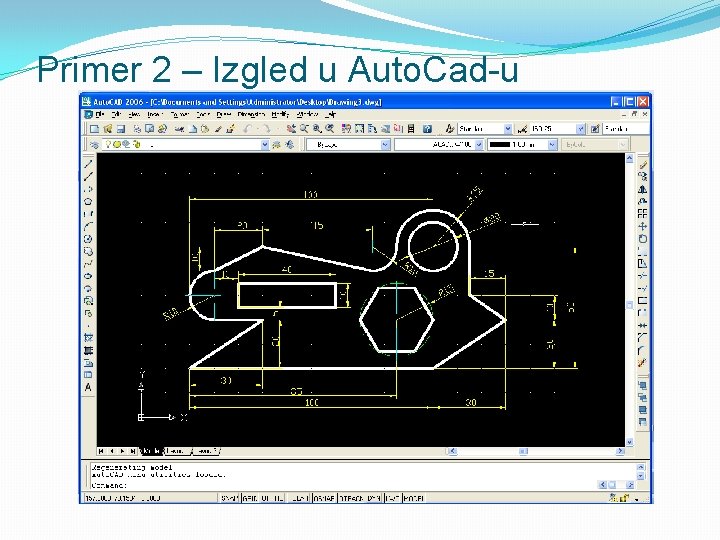Select the Multiline Text A tool
Screen dimensions: 720x540
(x=88, y=388)
